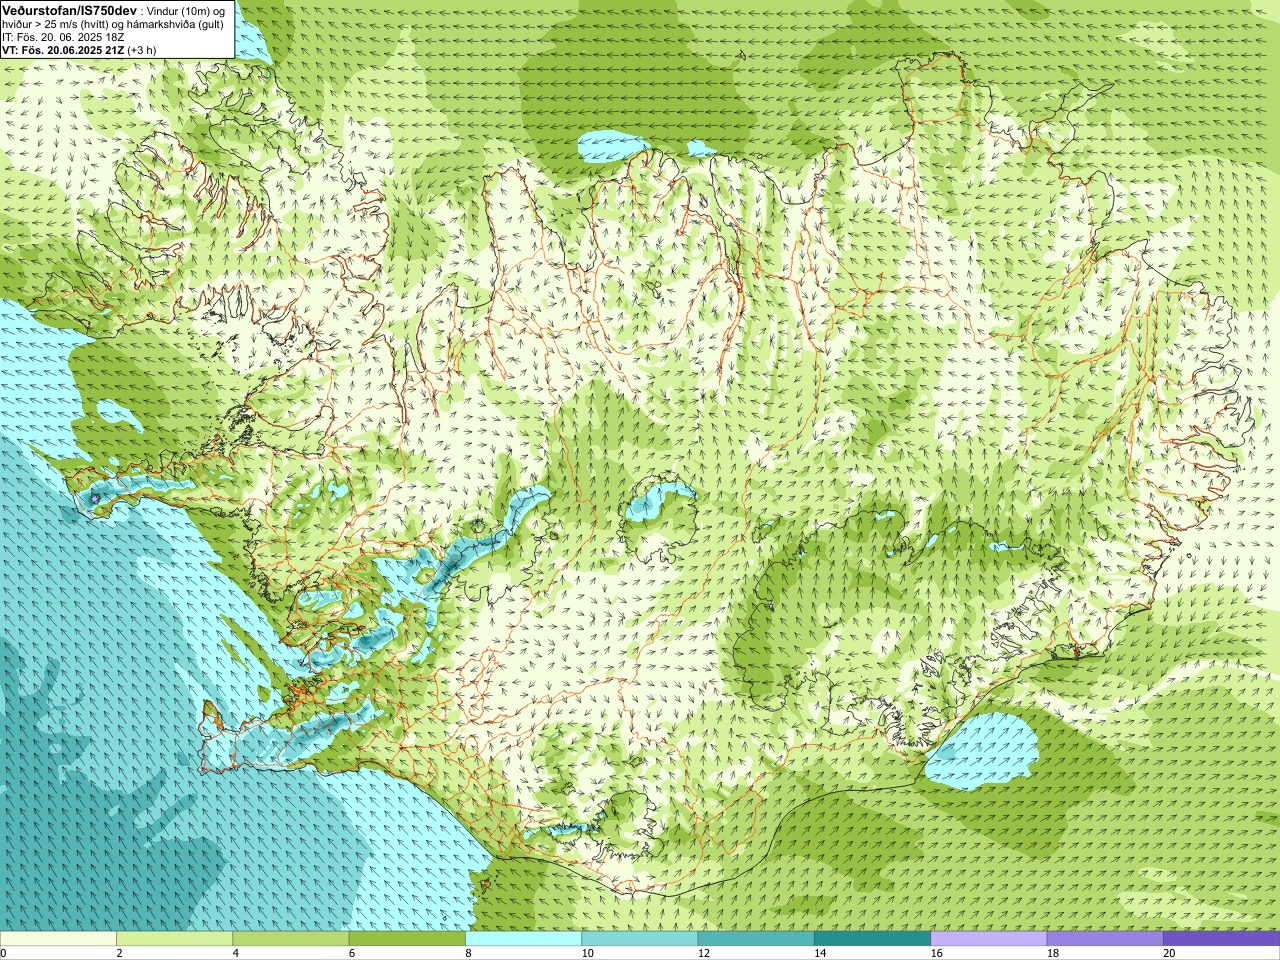Pick the teal 12–14 m/s legend swatch
This screenshot has width=1280, height=960.
756,939
